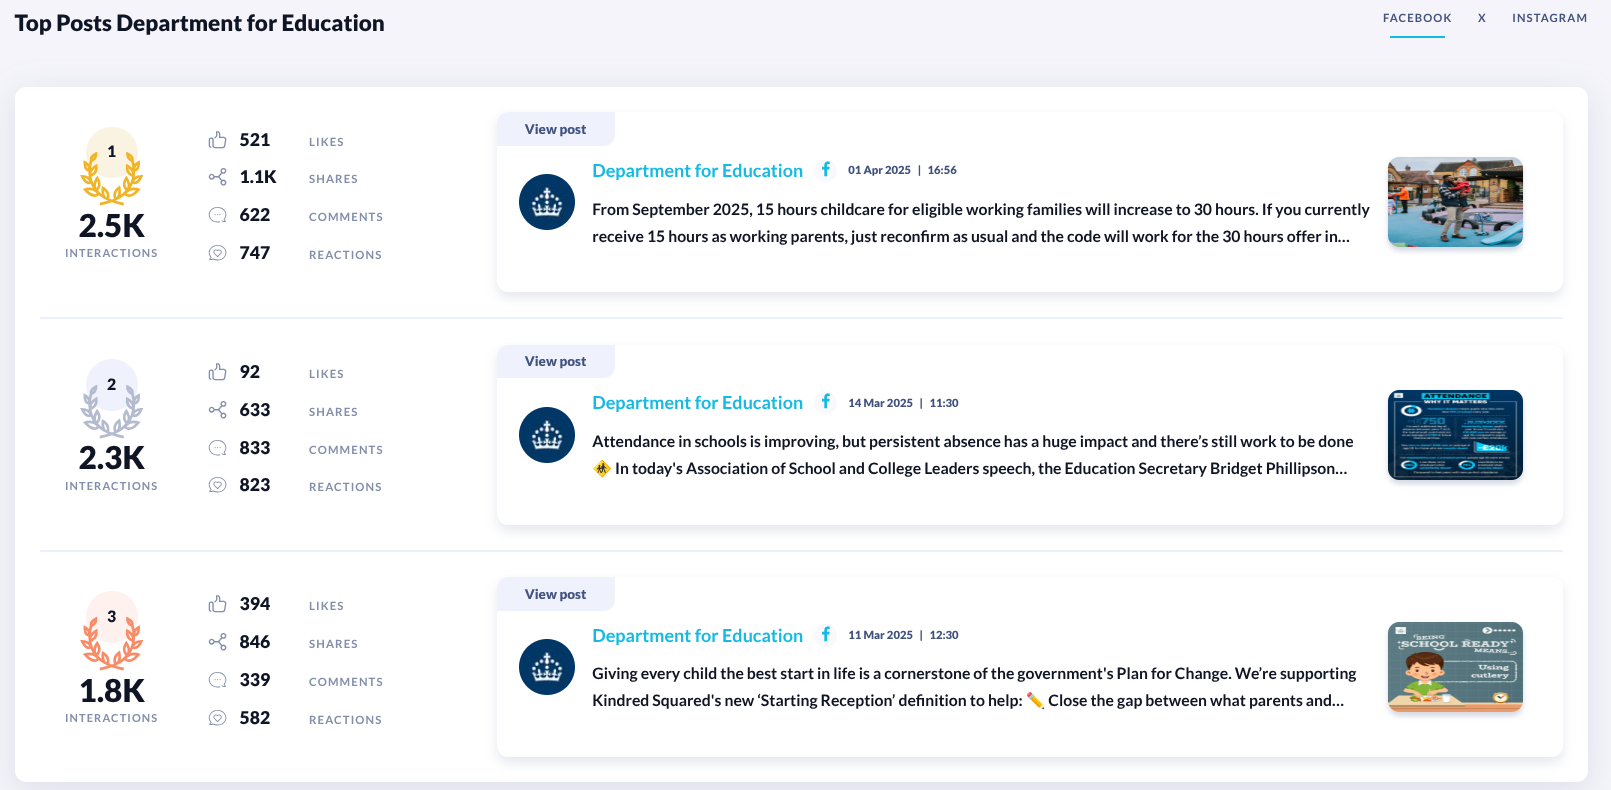
Task: Click View post for the 14 Mar post
Action: 555,361
